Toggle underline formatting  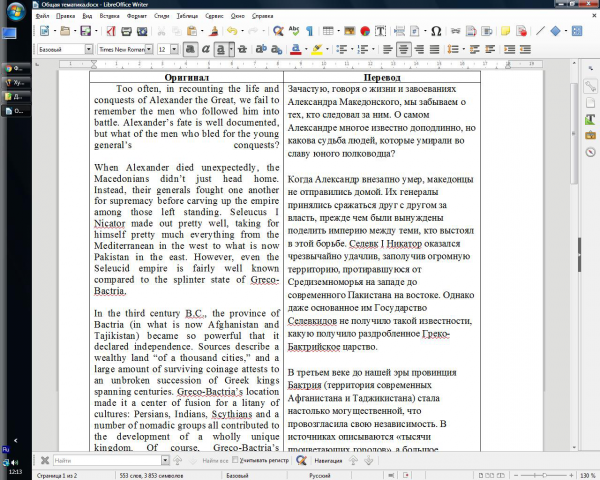[220, 49]
